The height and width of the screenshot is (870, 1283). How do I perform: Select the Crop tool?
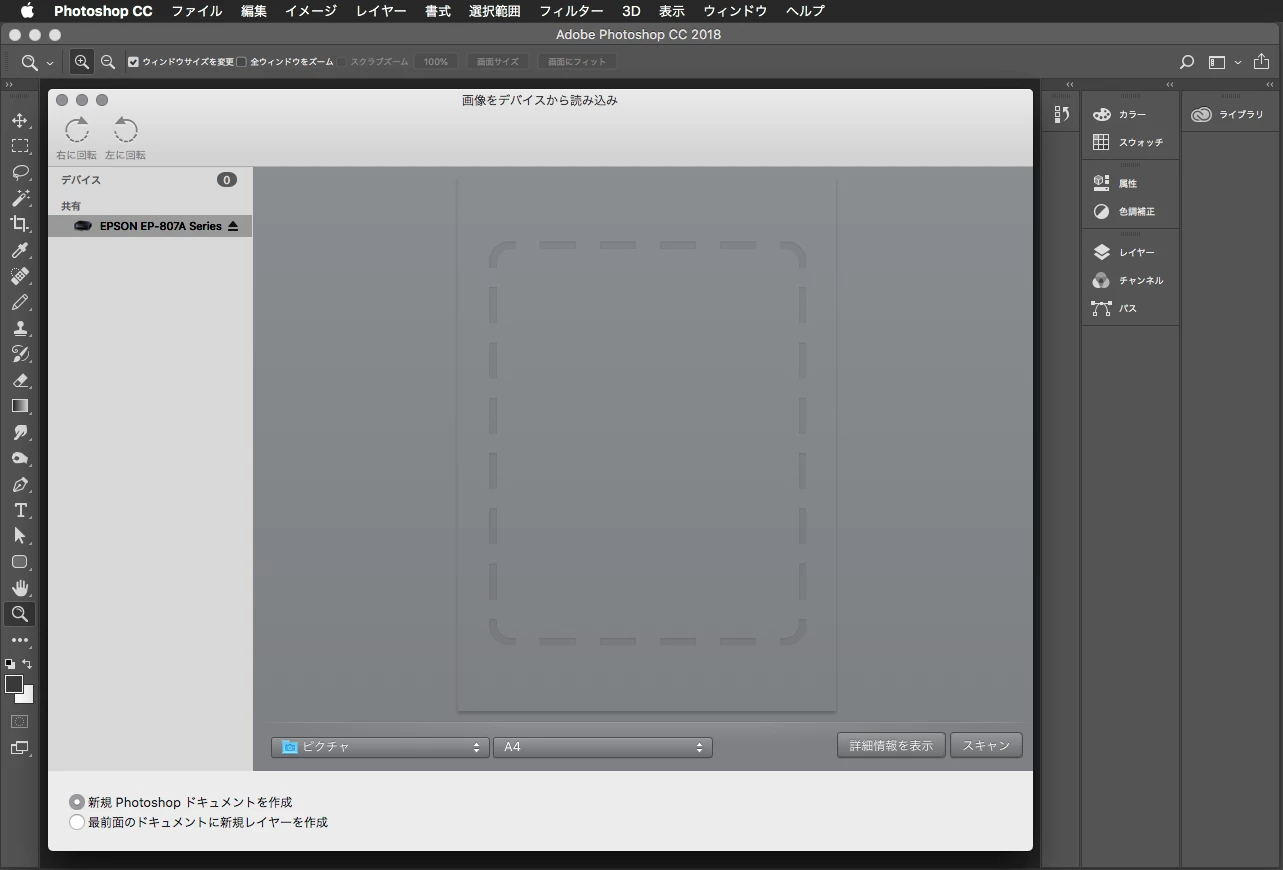tap(20, 224)
